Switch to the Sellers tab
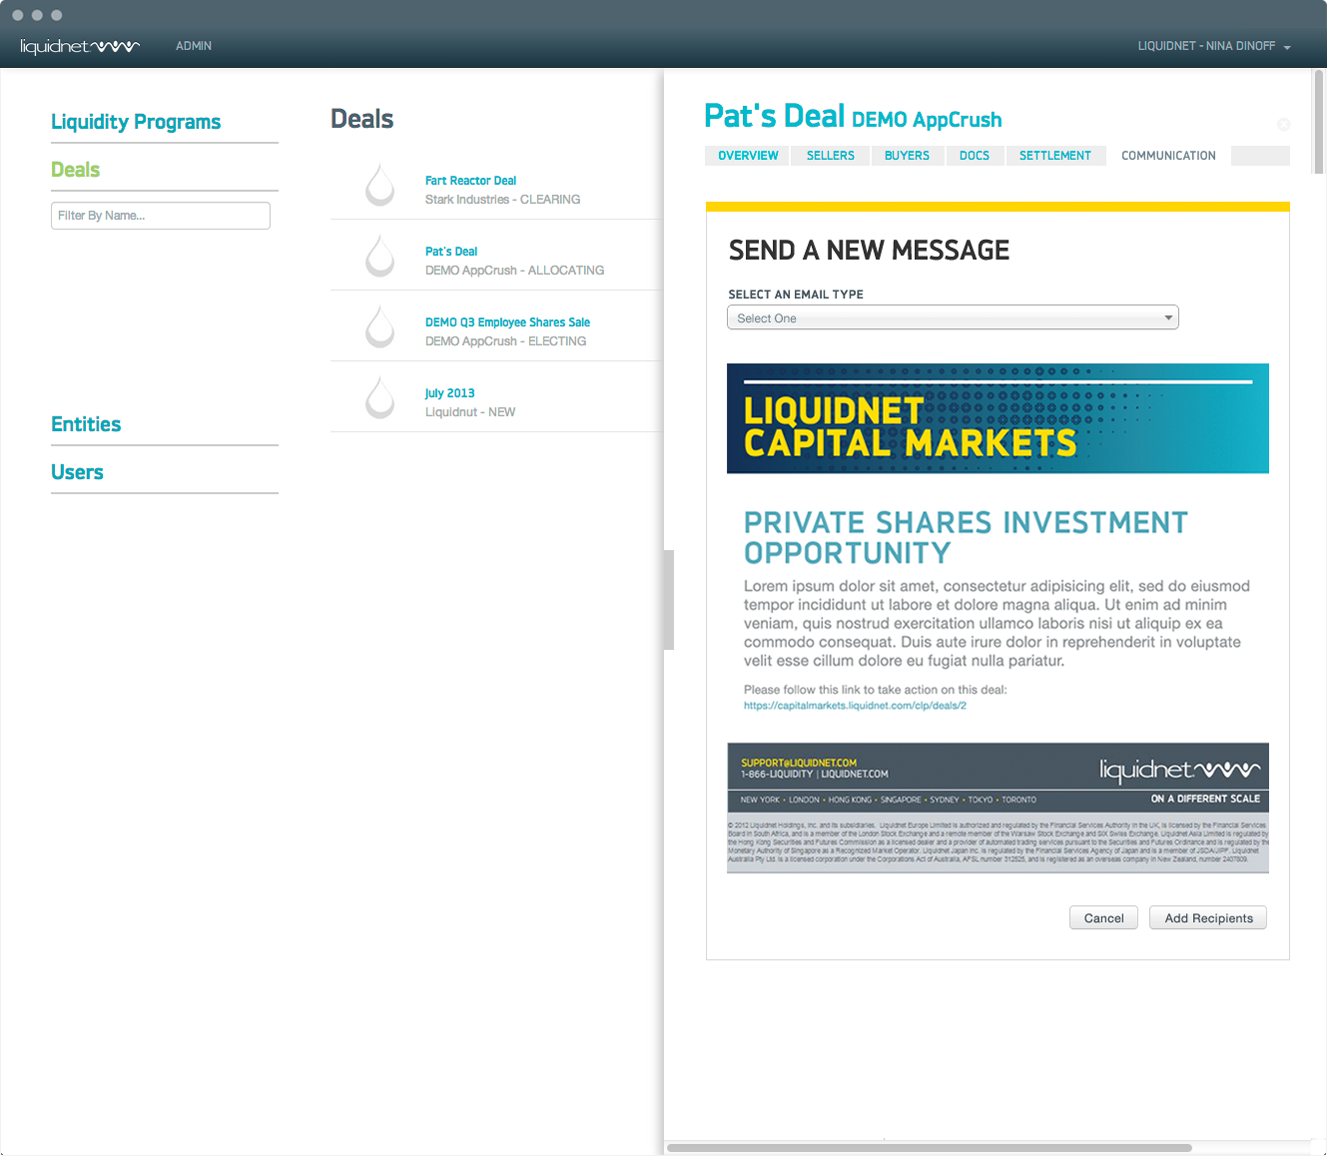Image resolution: width=1327 pixels, height=1156 pixels. point(831,156)
